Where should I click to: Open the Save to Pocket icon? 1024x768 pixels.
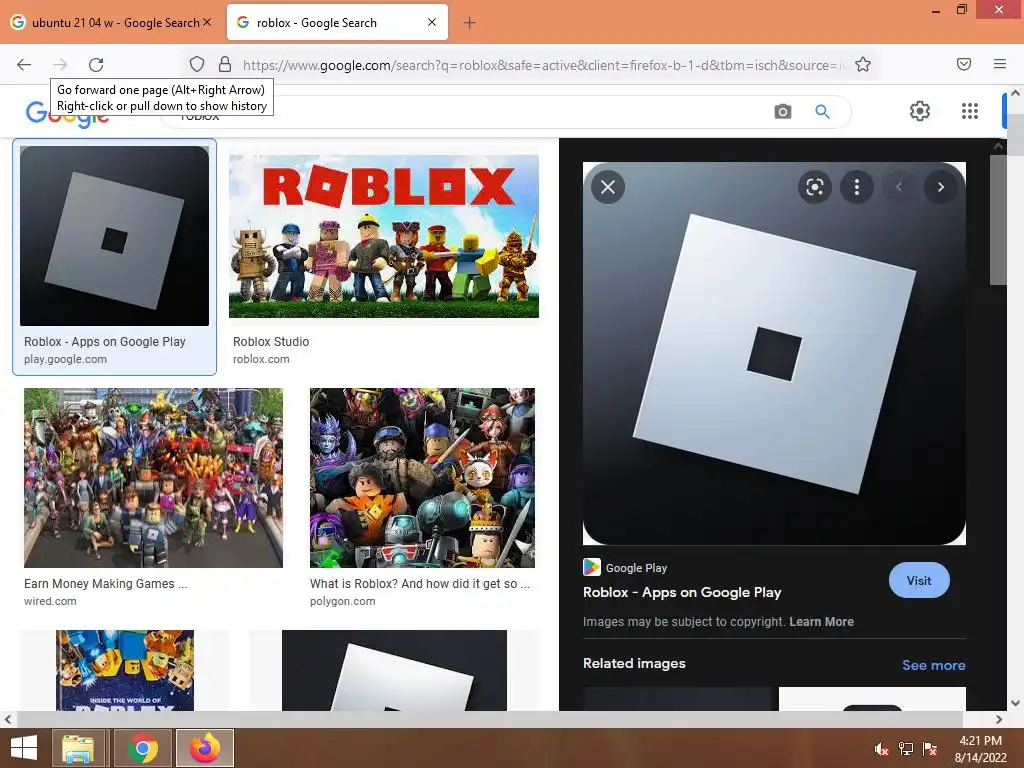[x=964, y=64]
